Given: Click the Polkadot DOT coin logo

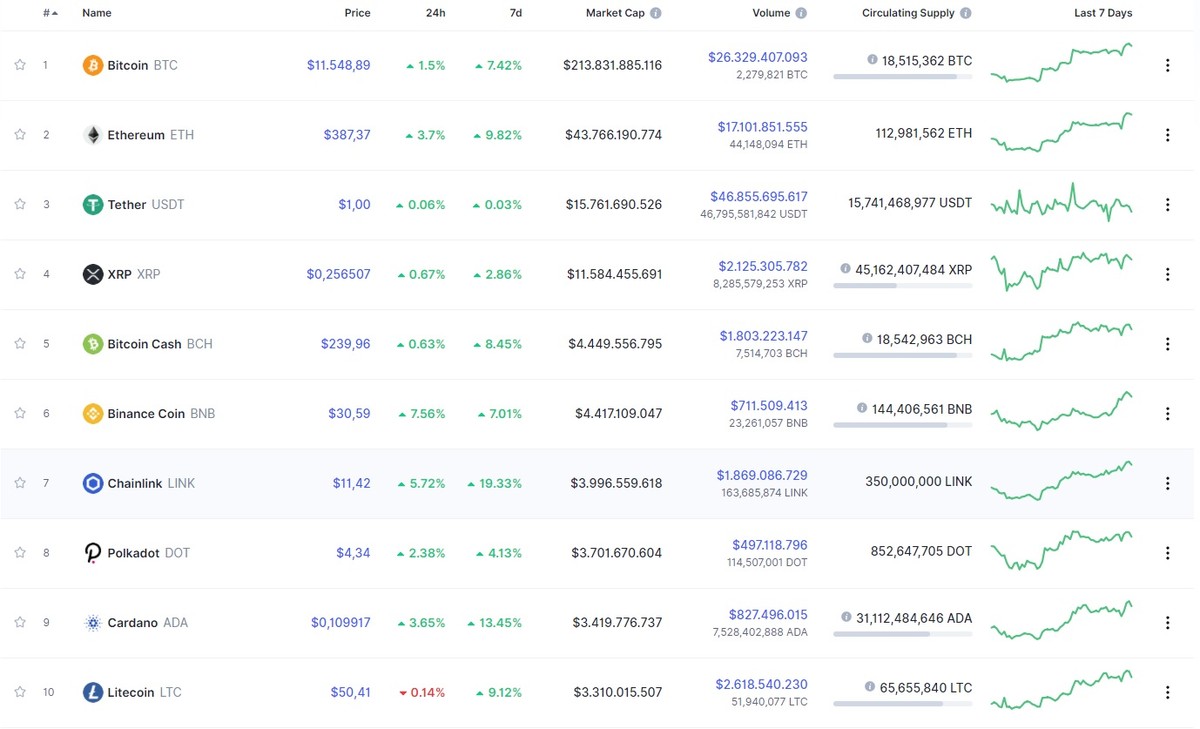Looking at the screenshot, I should [92, 552].
